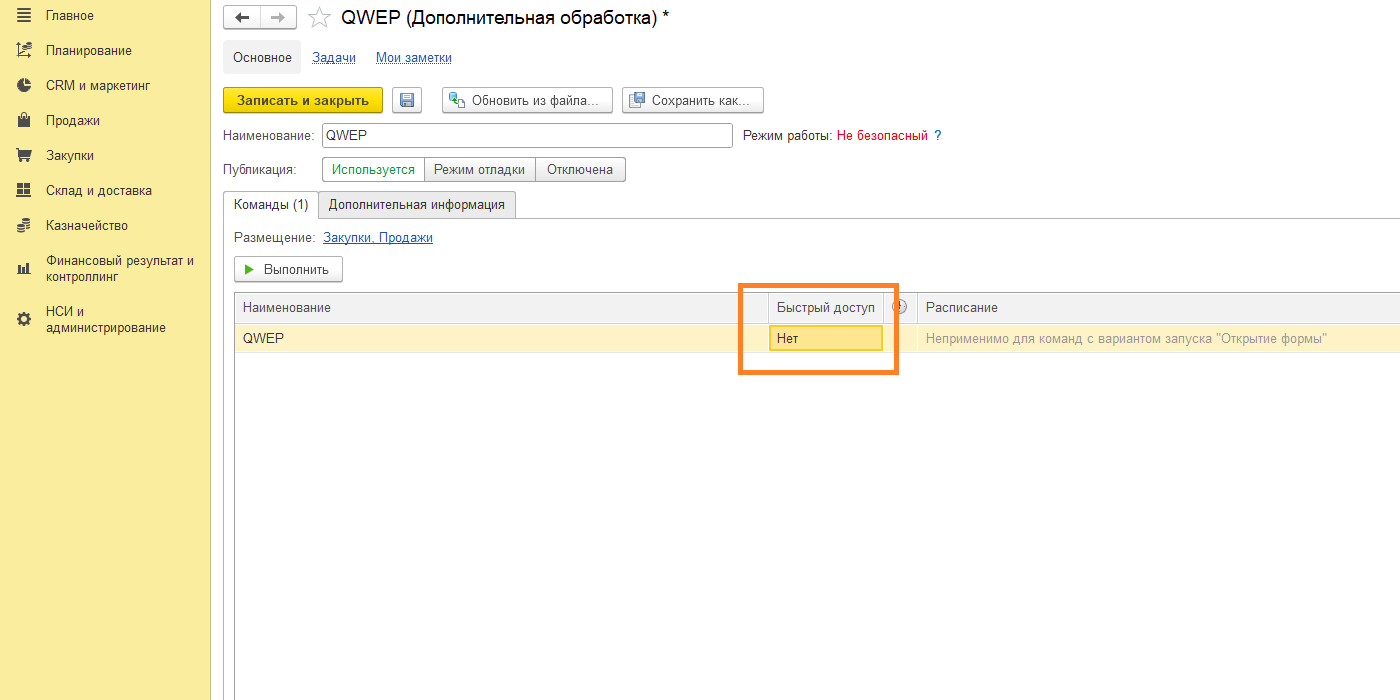Click the Склад и доставка grid icon

[x=24, y=191]
